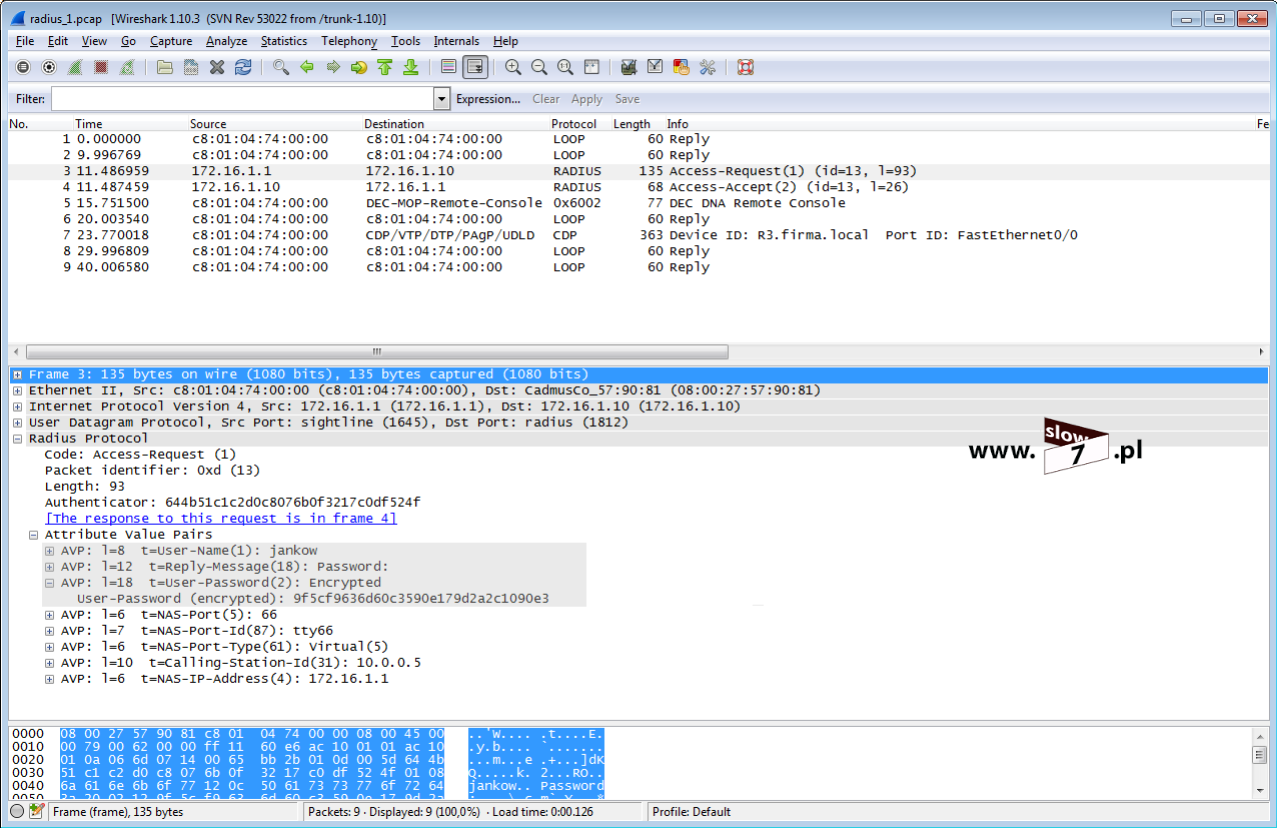Open the Internals menu
This screenshot has height=828, width=1277.
456,41
